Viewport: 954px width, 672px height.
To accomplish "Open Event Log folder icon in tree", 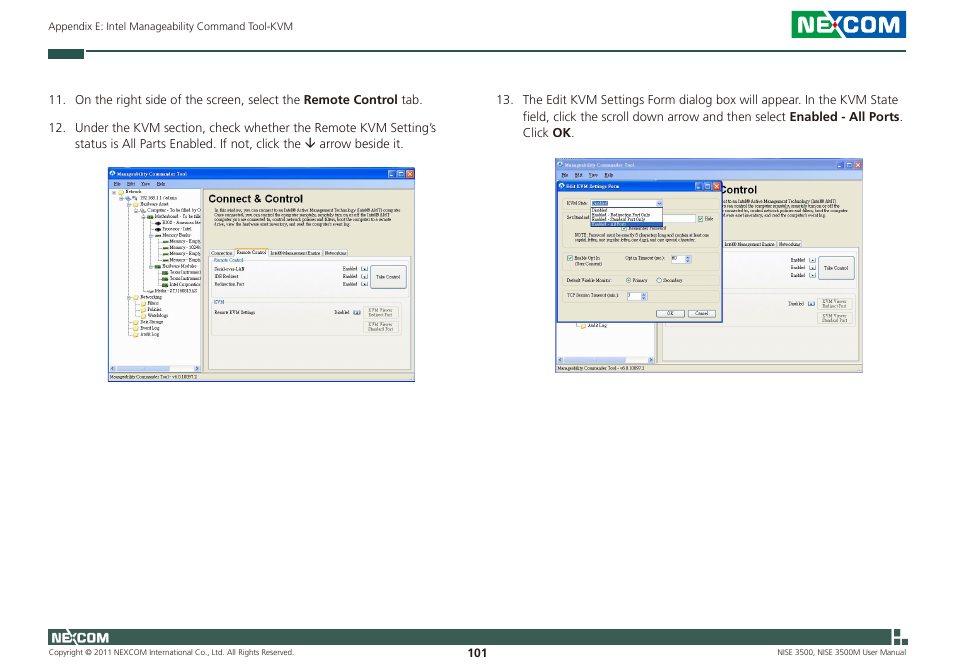I will click(136, 328).
